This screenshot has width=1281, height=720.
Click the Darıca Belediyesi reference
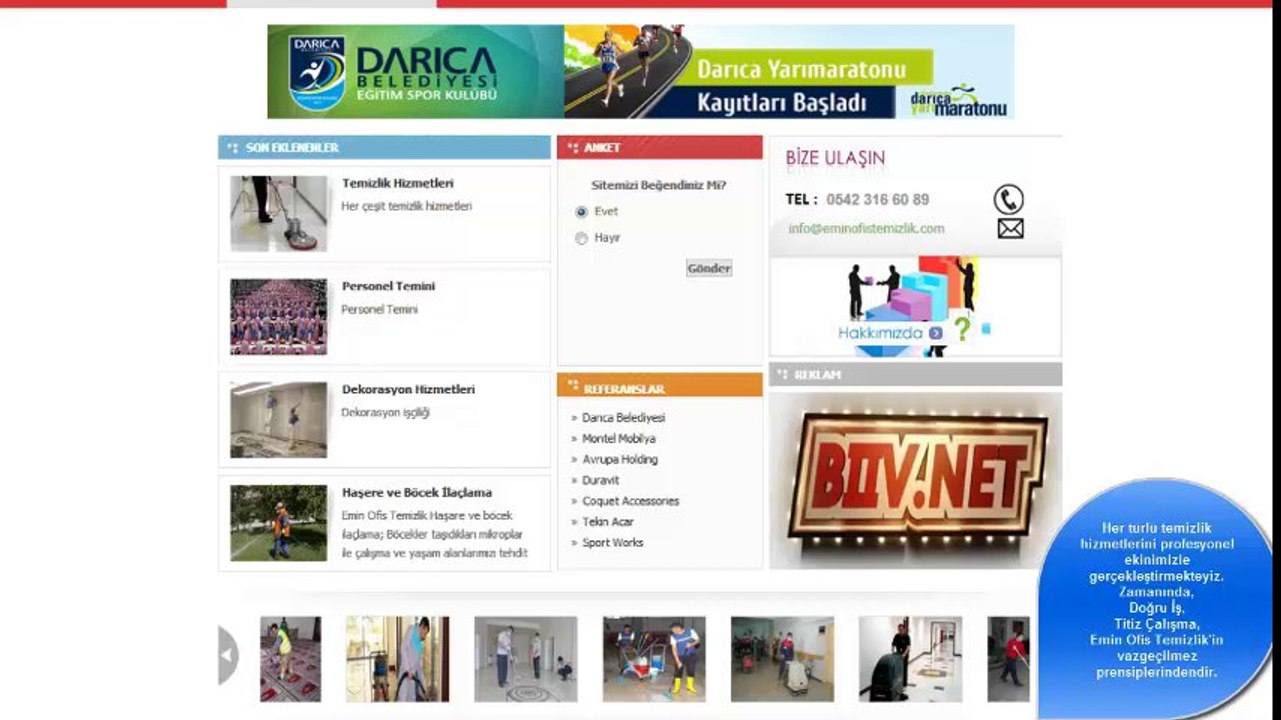[623, 418]
